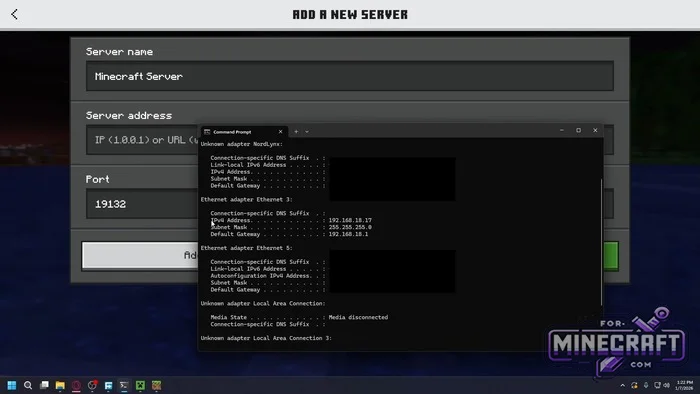This screenshot has width=700, height=394.
Task: Open Task View on the taskbar
Action: point(44,385)
